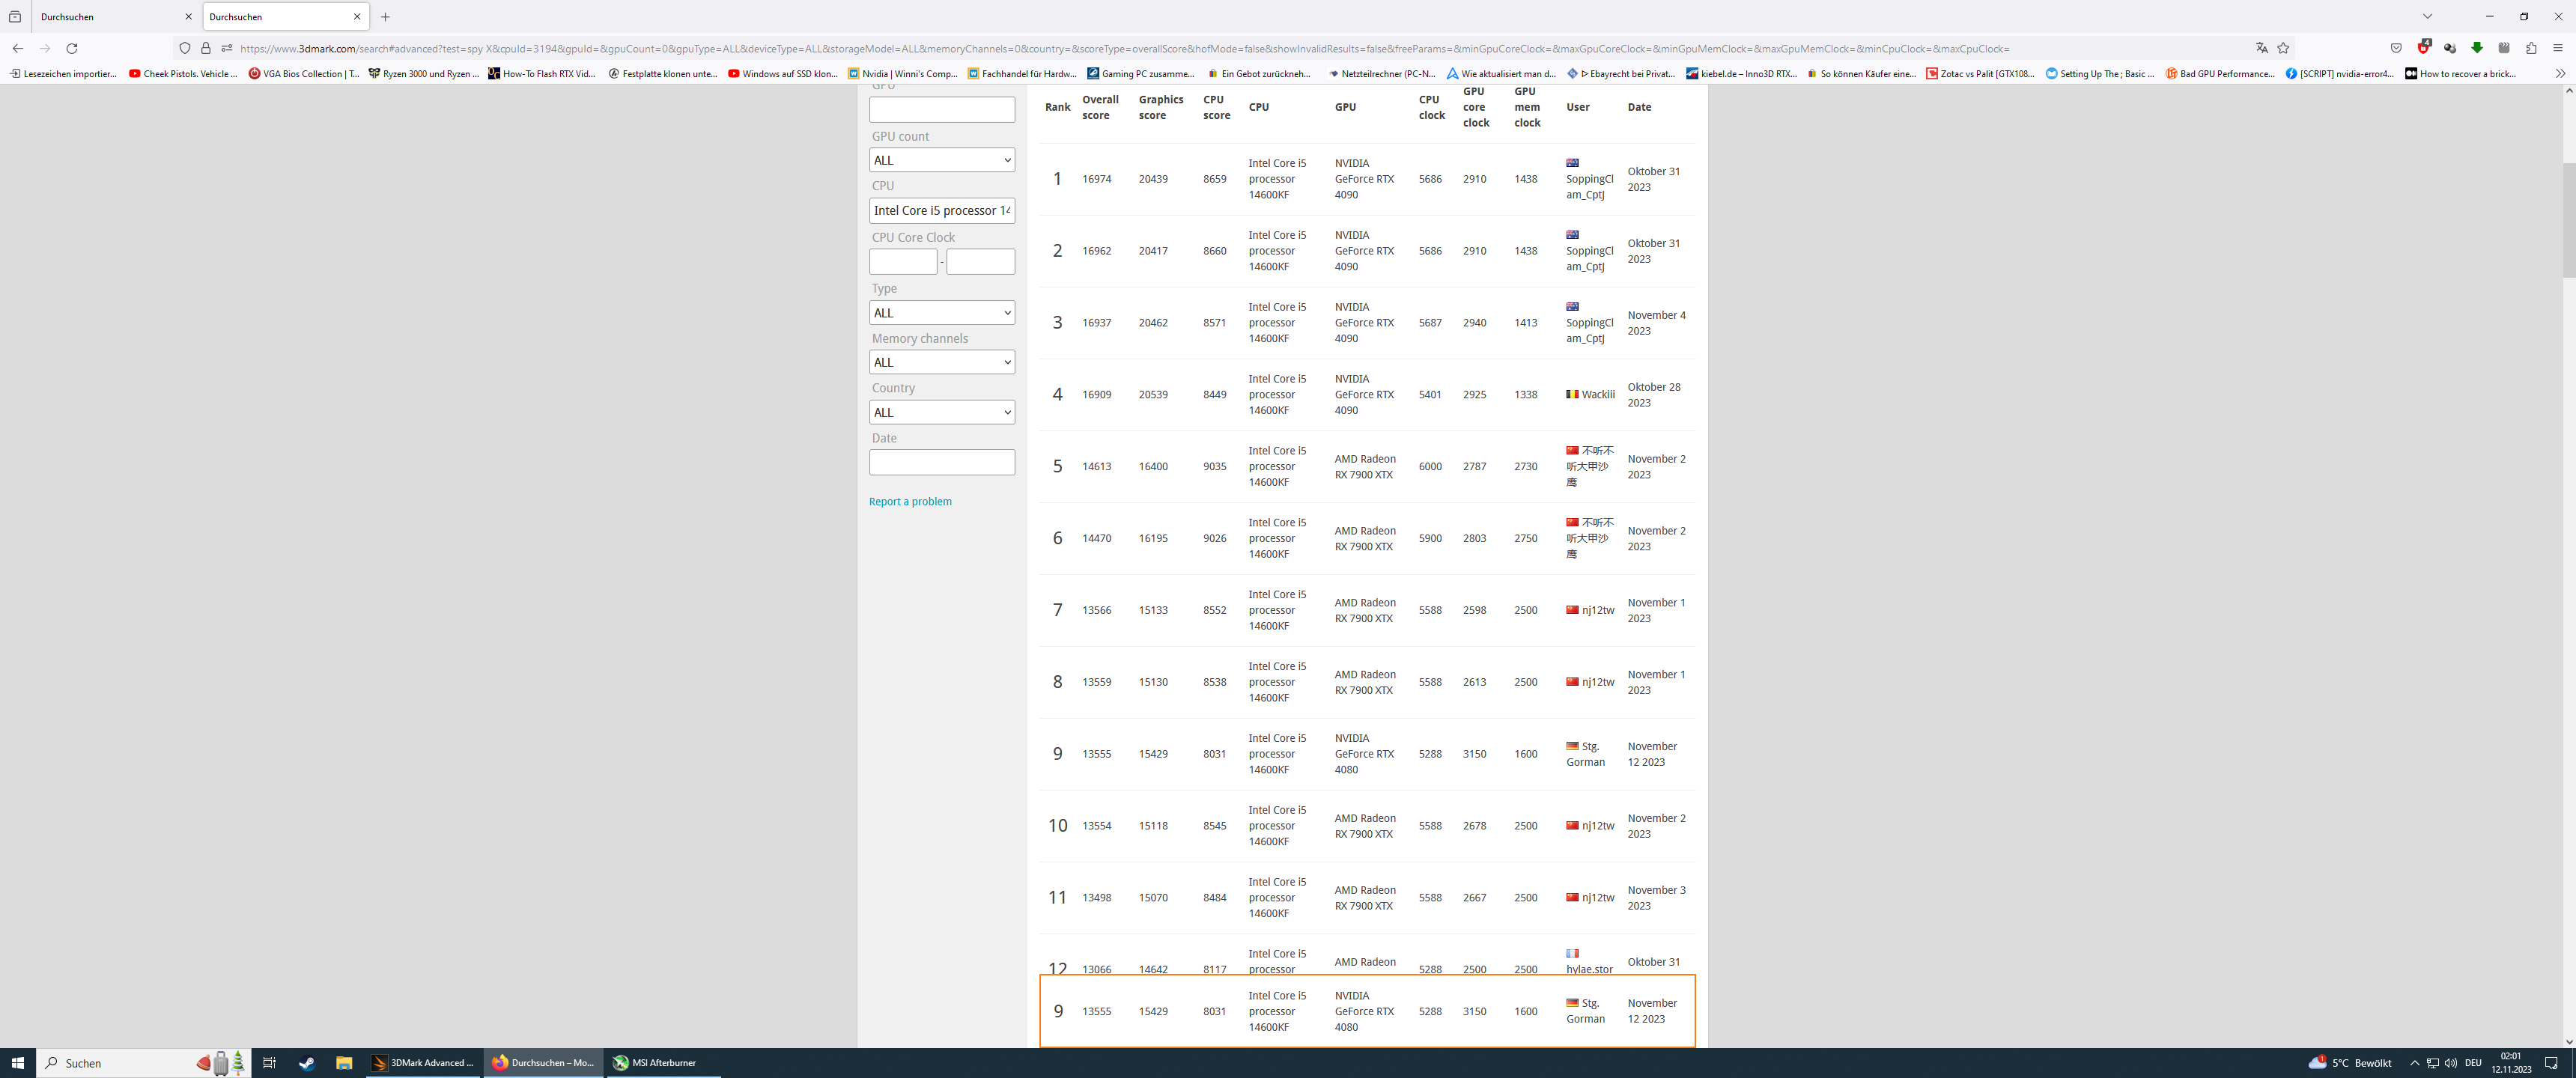Show more bookmarks with the chevron

point(2560,73)
